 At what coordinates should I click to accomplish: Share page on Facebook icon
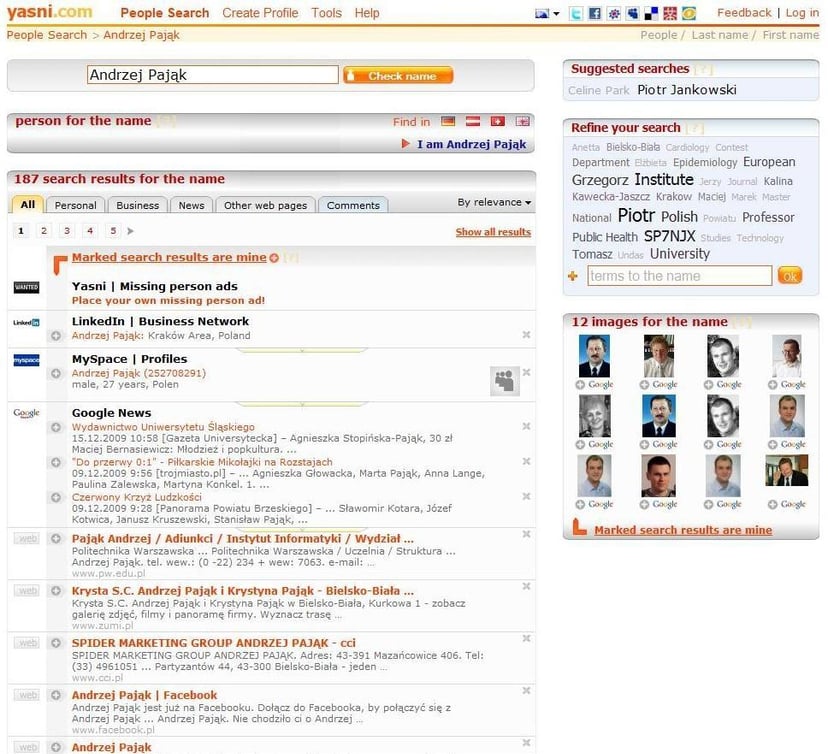coord(595,14)
